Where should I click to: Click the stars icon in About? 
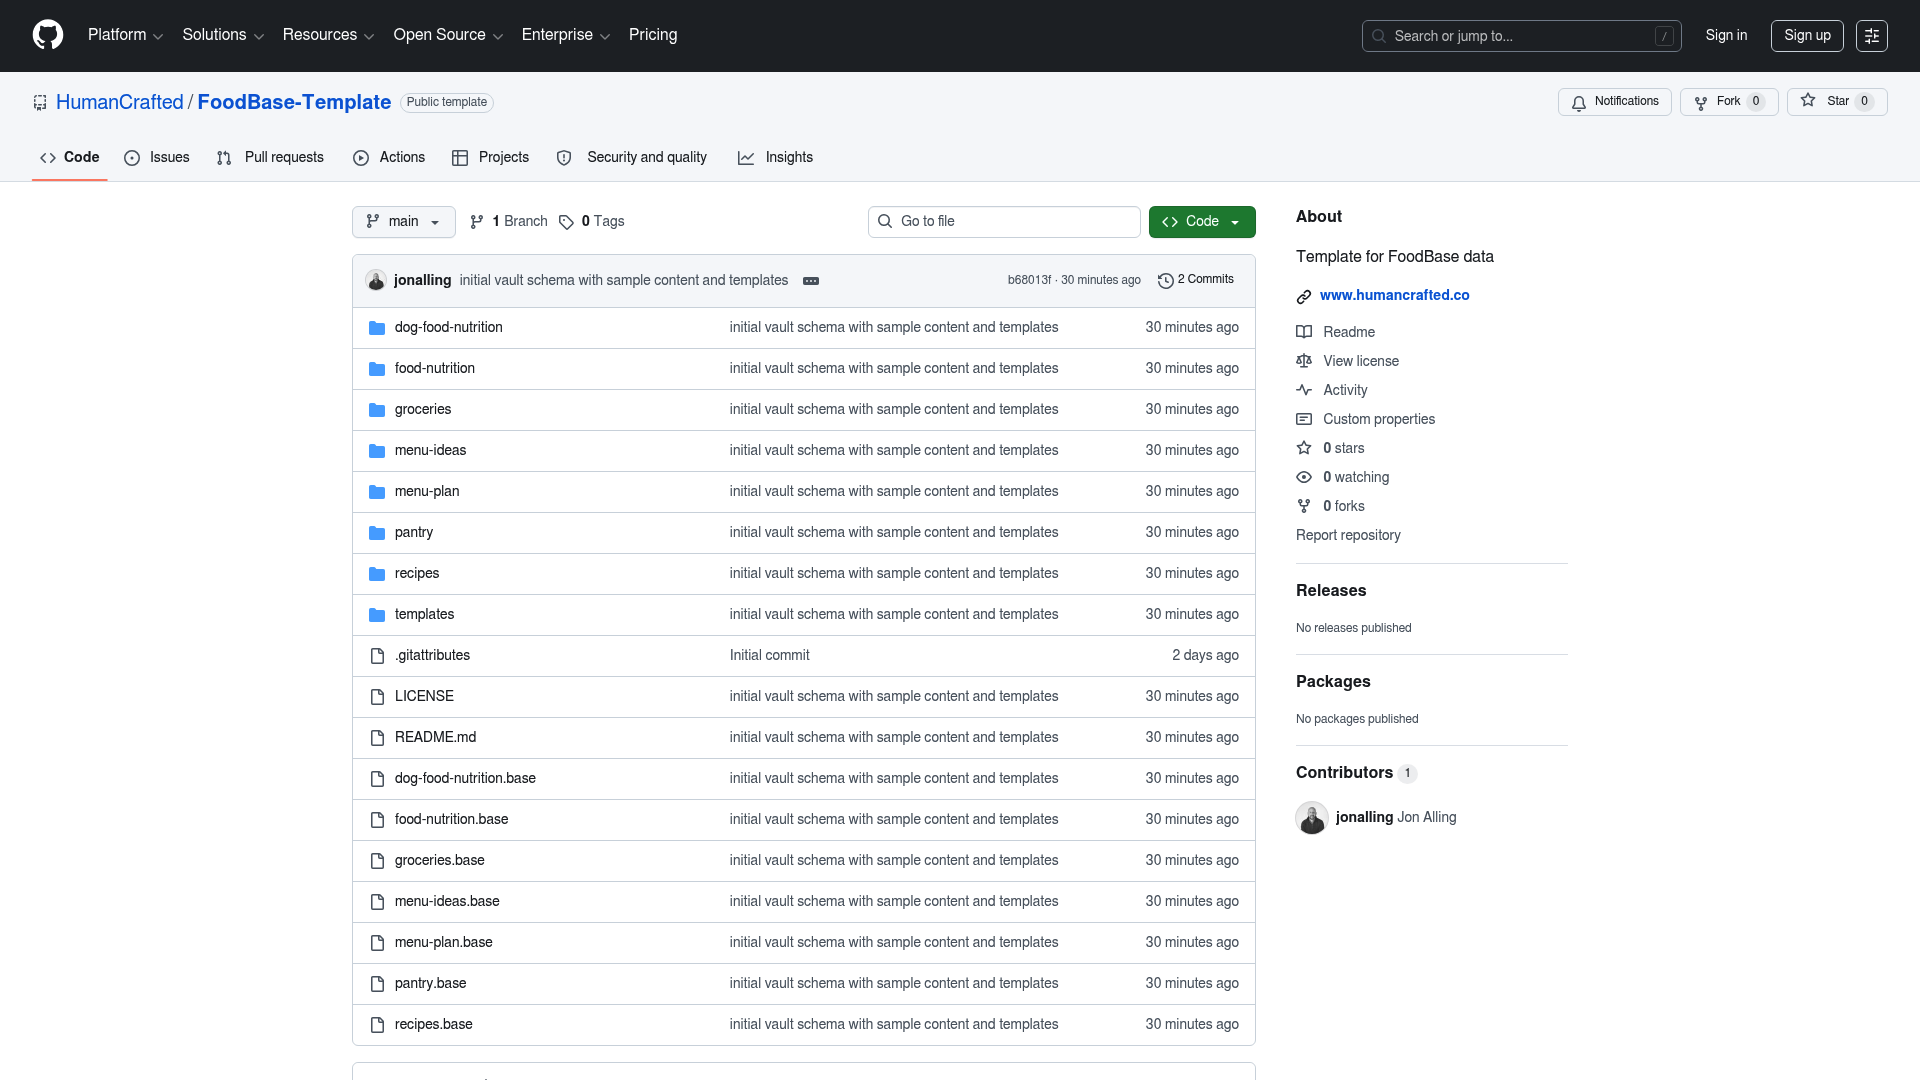pos(1304,448)
